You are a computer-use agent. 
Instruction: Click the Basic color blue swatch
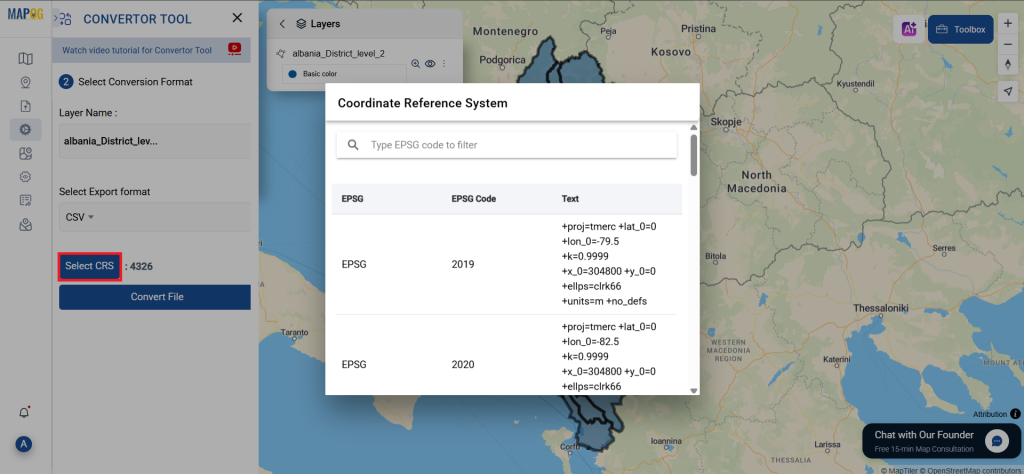pyautogui.click(x=293, y=74)
